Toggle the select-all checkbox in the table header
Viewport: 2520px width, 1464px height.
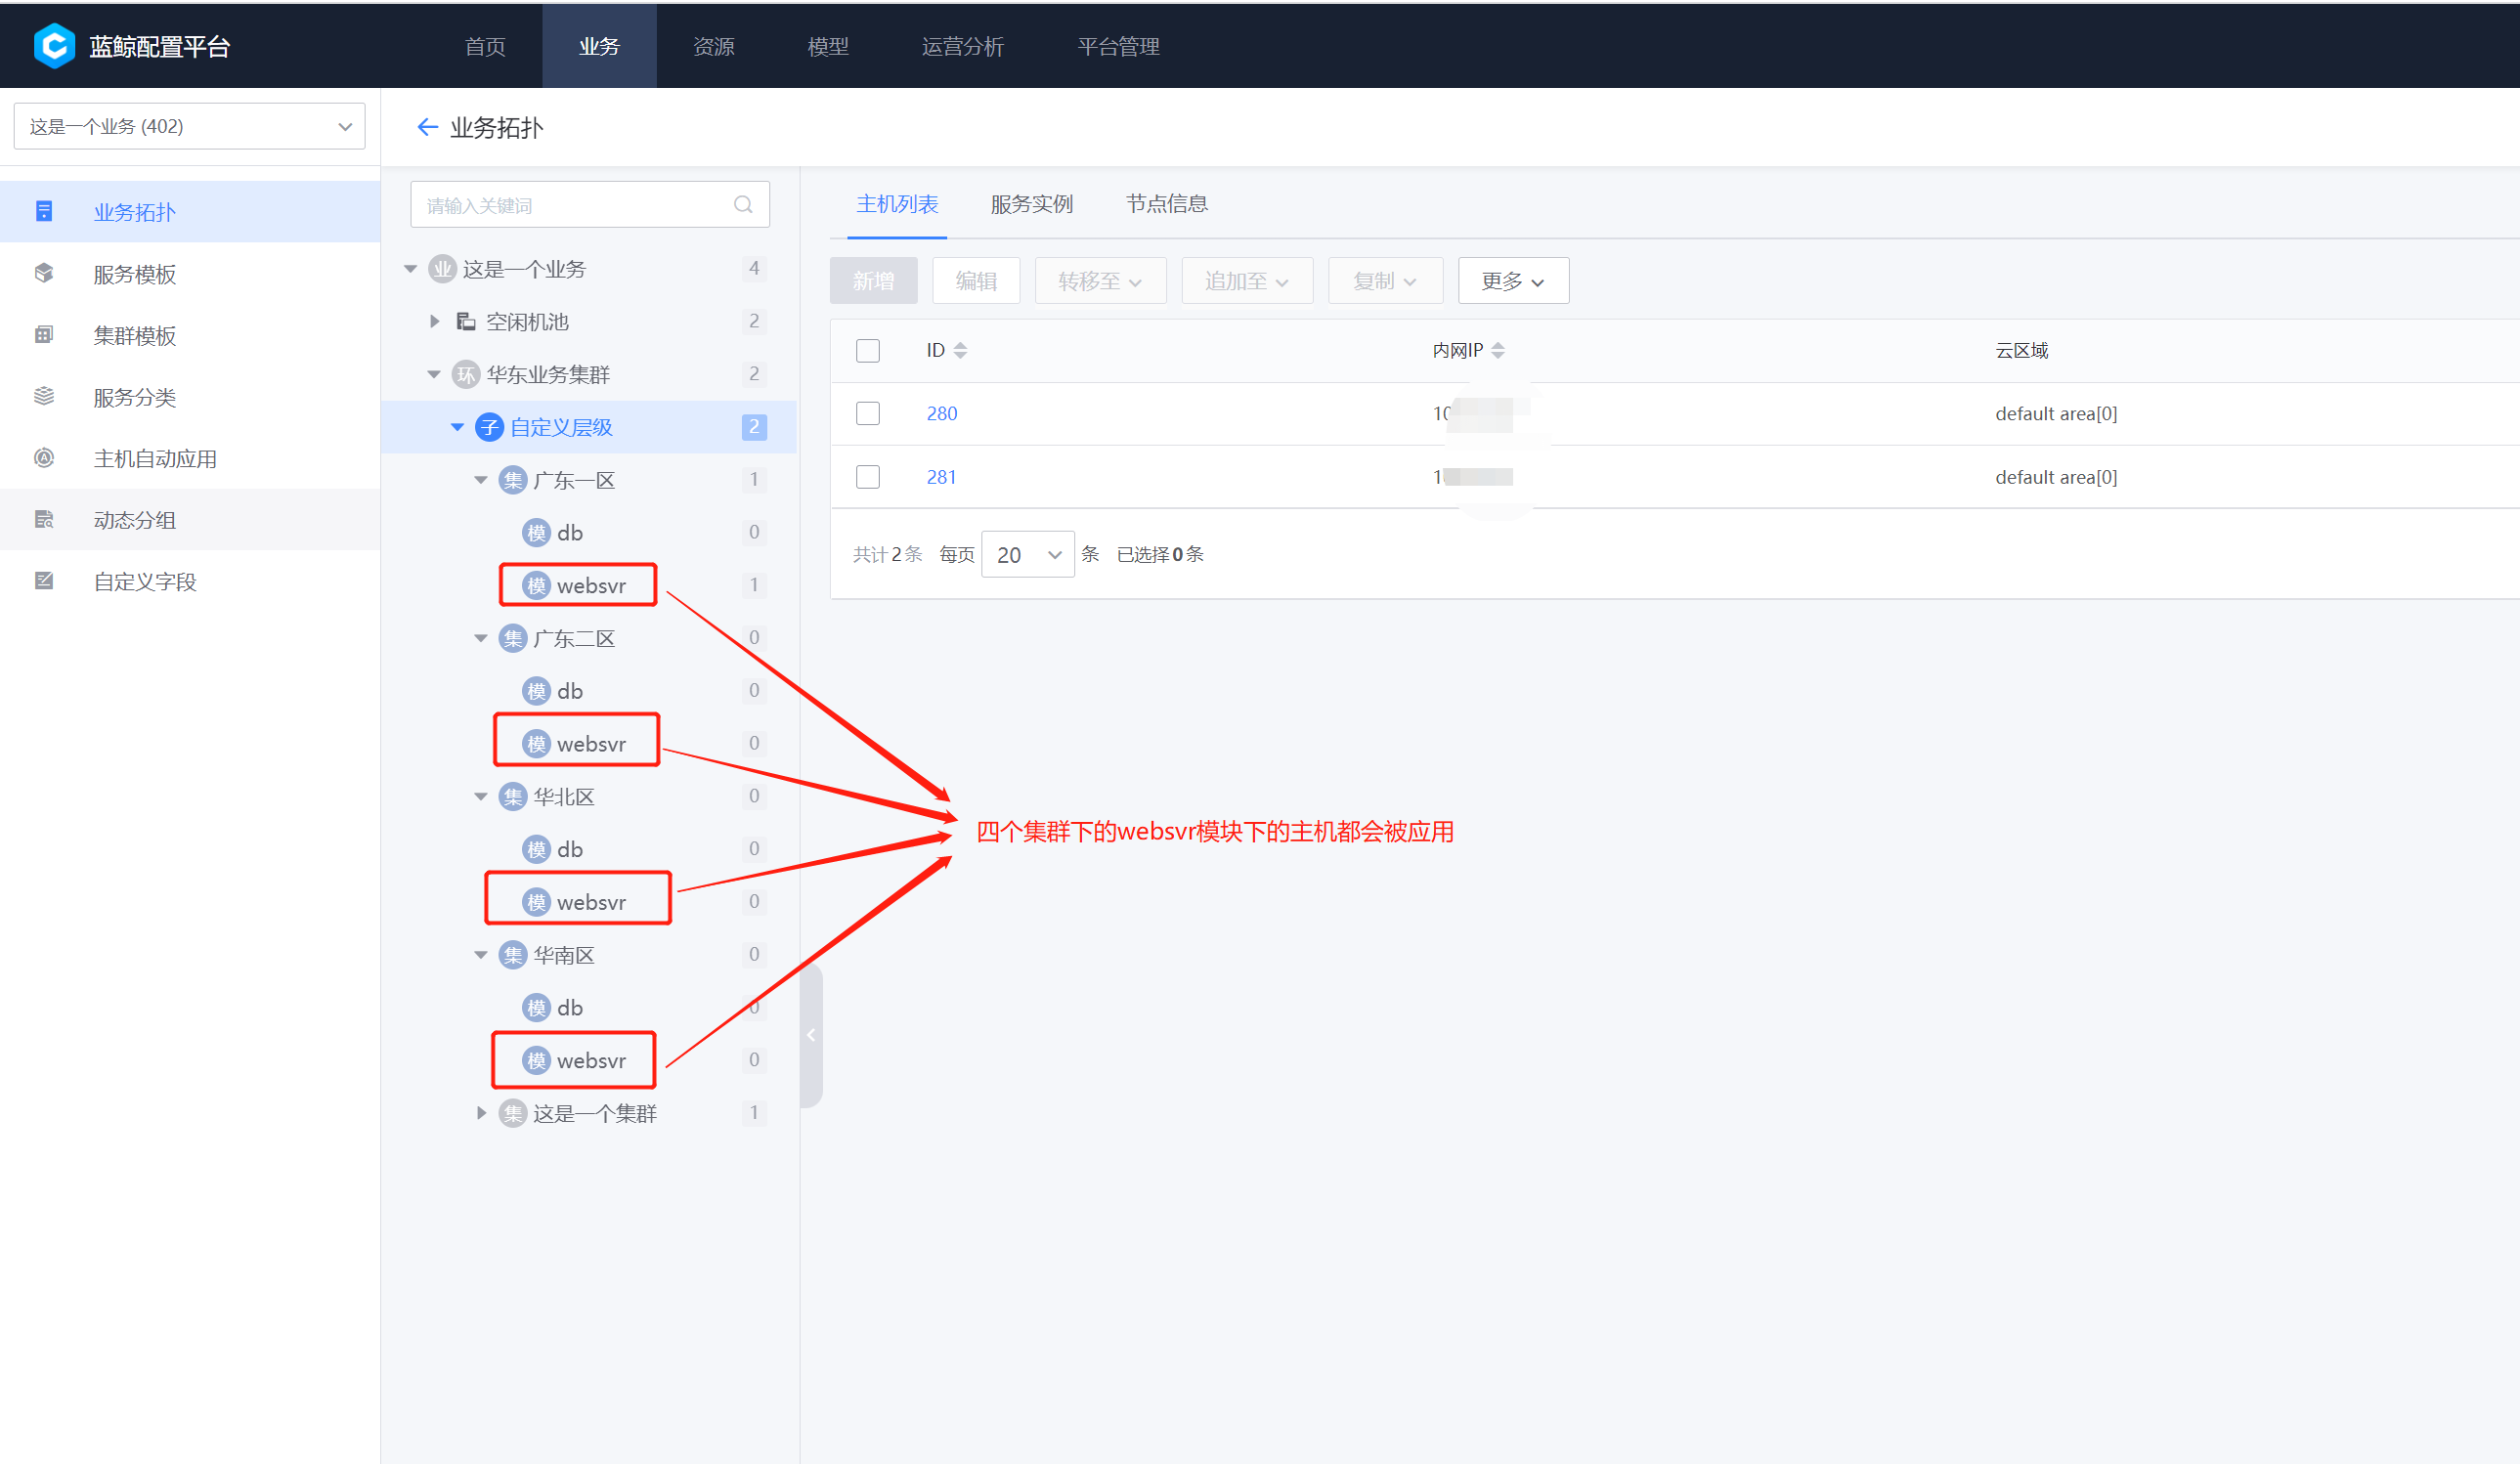(868, 350)
